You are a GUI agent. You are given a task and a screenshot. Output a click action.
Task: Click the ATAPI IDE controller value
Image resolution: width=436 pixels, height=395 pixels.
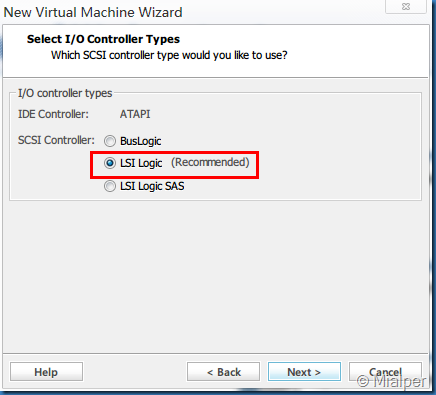tap(135, 114)
